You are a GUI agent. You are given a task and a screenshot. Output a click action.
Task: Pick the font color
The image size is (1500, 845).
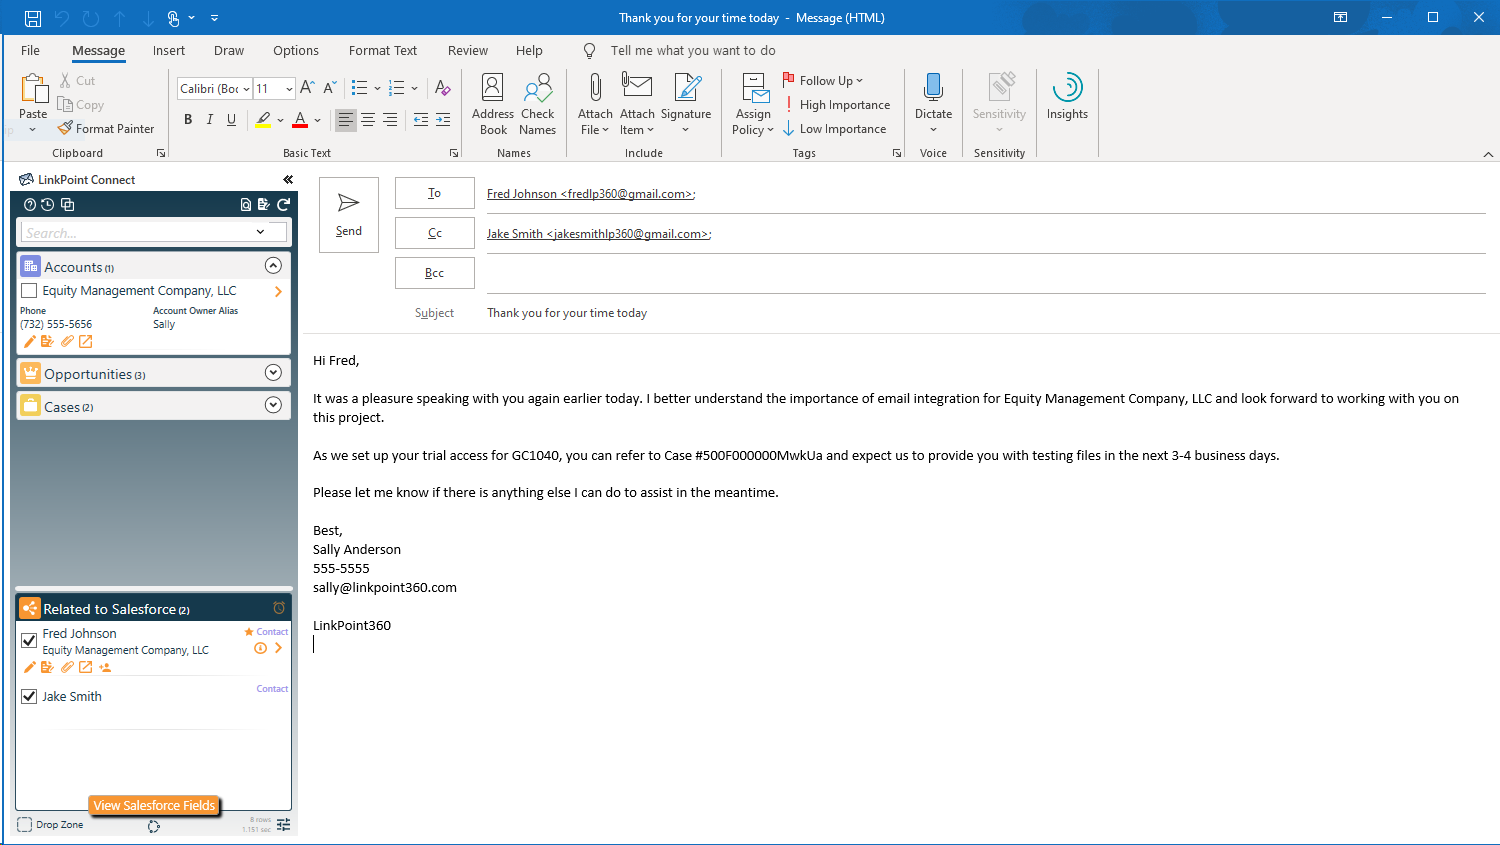click(300, 120)
